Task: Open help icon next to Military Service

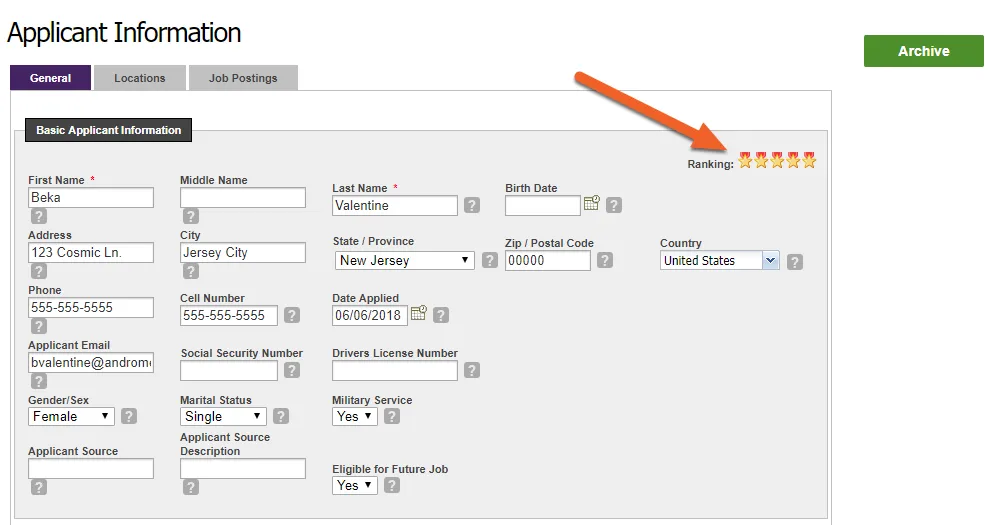Action: click(x=392, y=416)
